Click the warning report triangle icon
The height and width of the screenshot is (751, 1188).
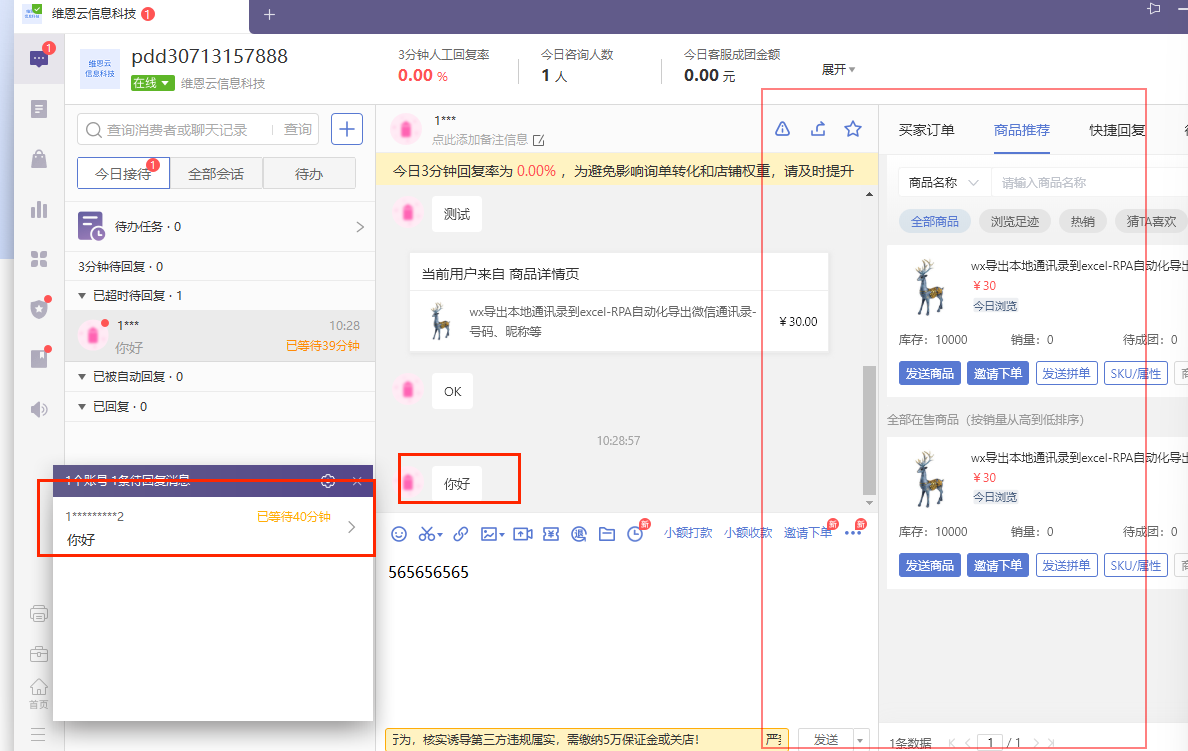pyautogui.click(x=783, y=128)
